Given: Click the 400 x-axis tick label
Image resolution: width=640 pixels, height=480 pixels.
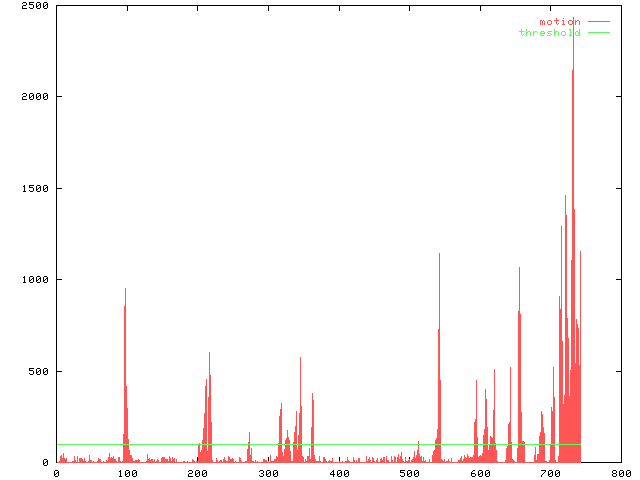Looking at the screenshot, I should point(338,473).
